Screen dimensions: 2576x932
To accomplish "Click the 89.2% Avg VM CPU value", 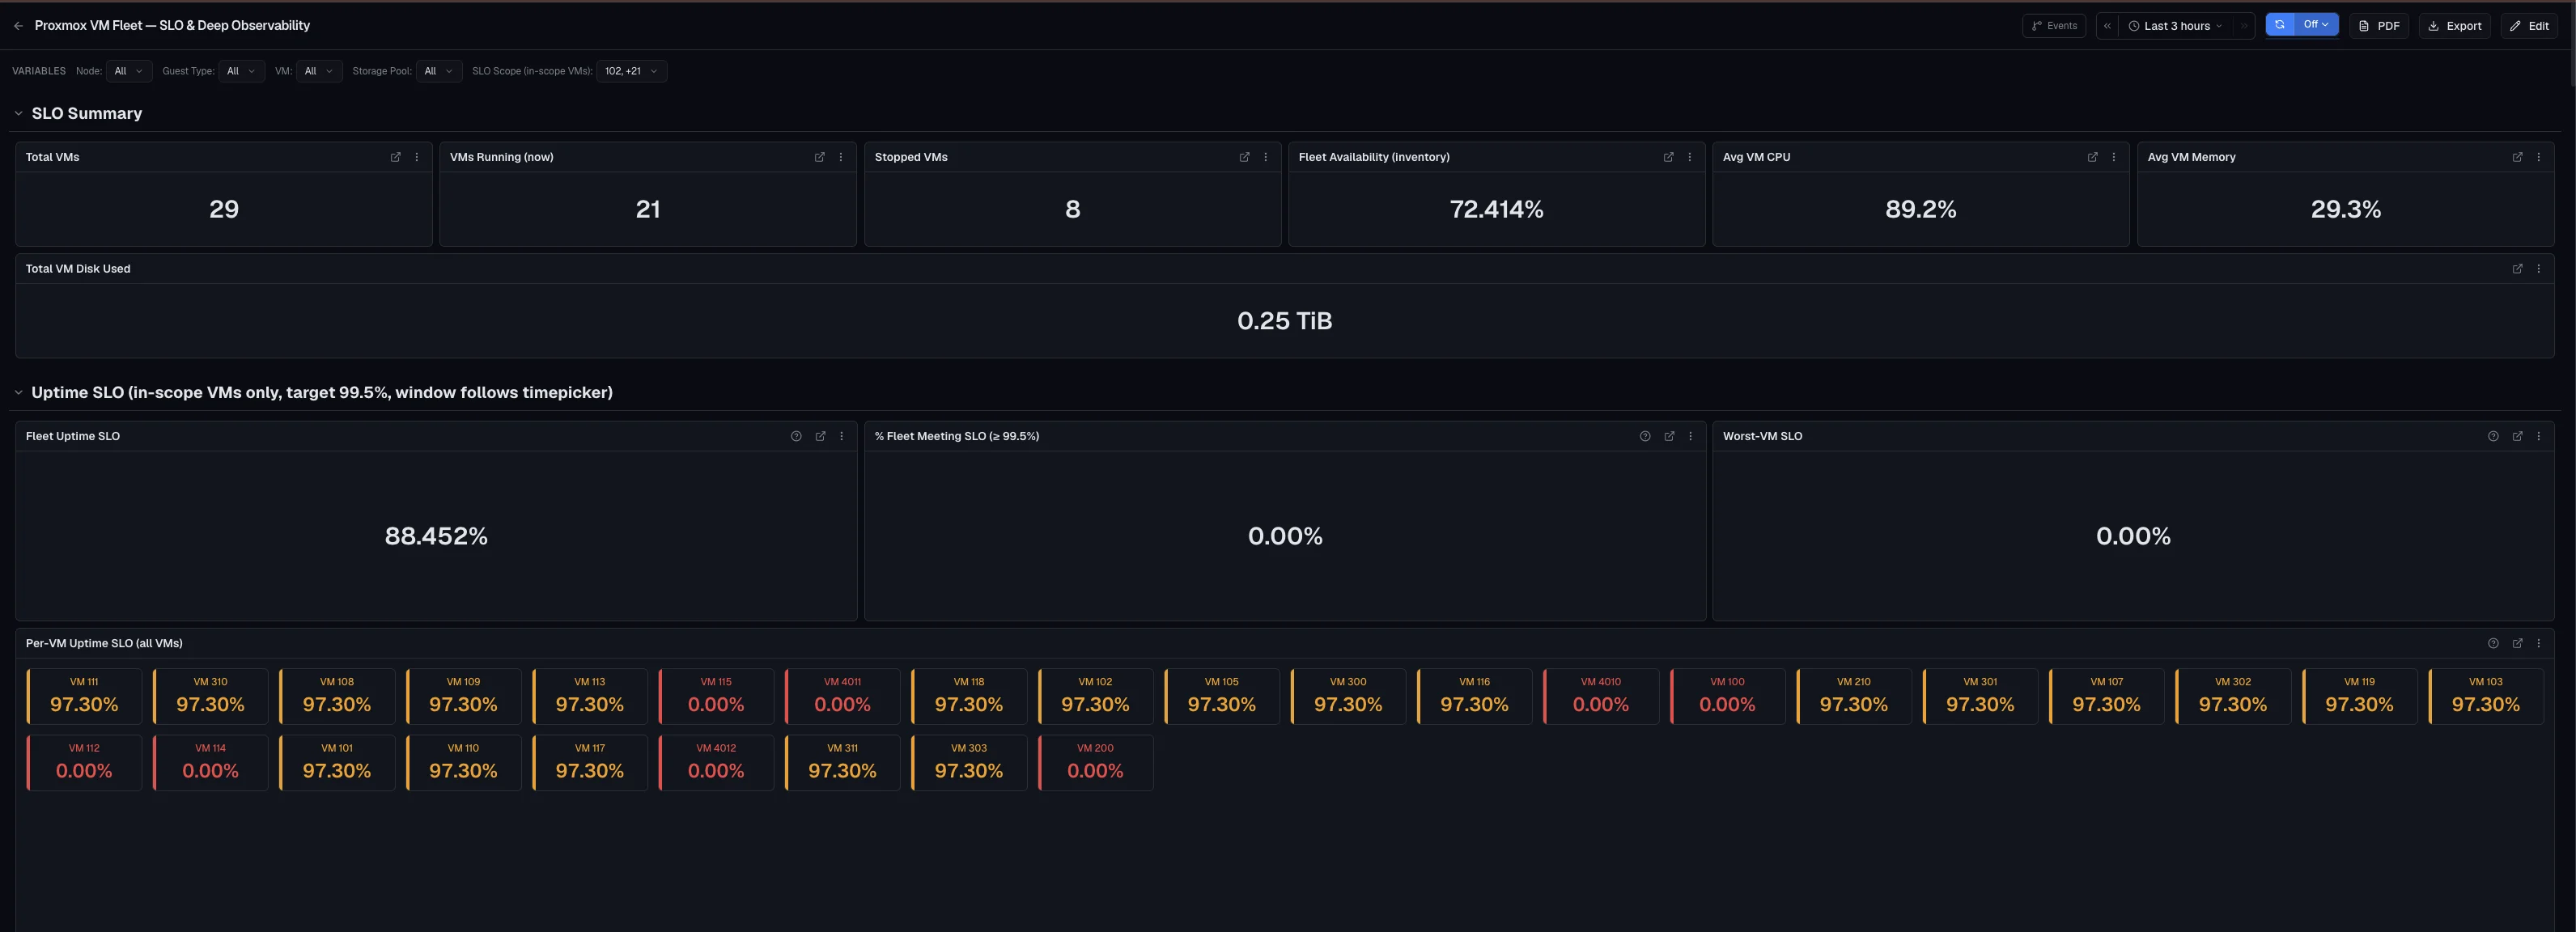I will (x=1921, y=209).
